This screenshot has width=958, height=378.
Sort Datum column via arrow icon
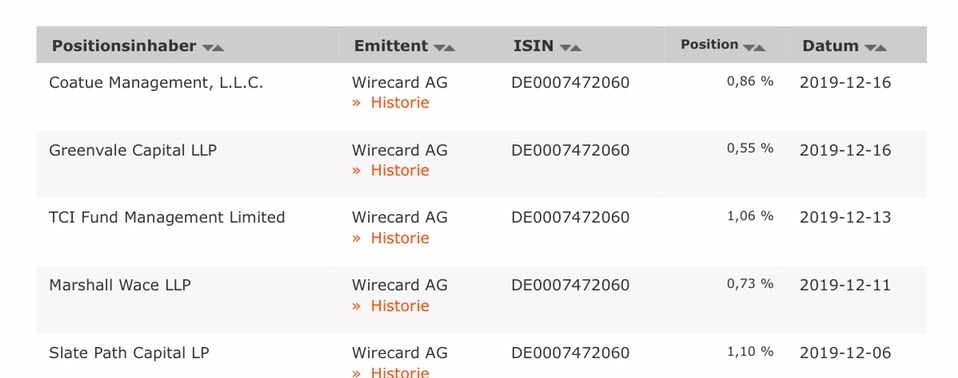pos(875,48)
